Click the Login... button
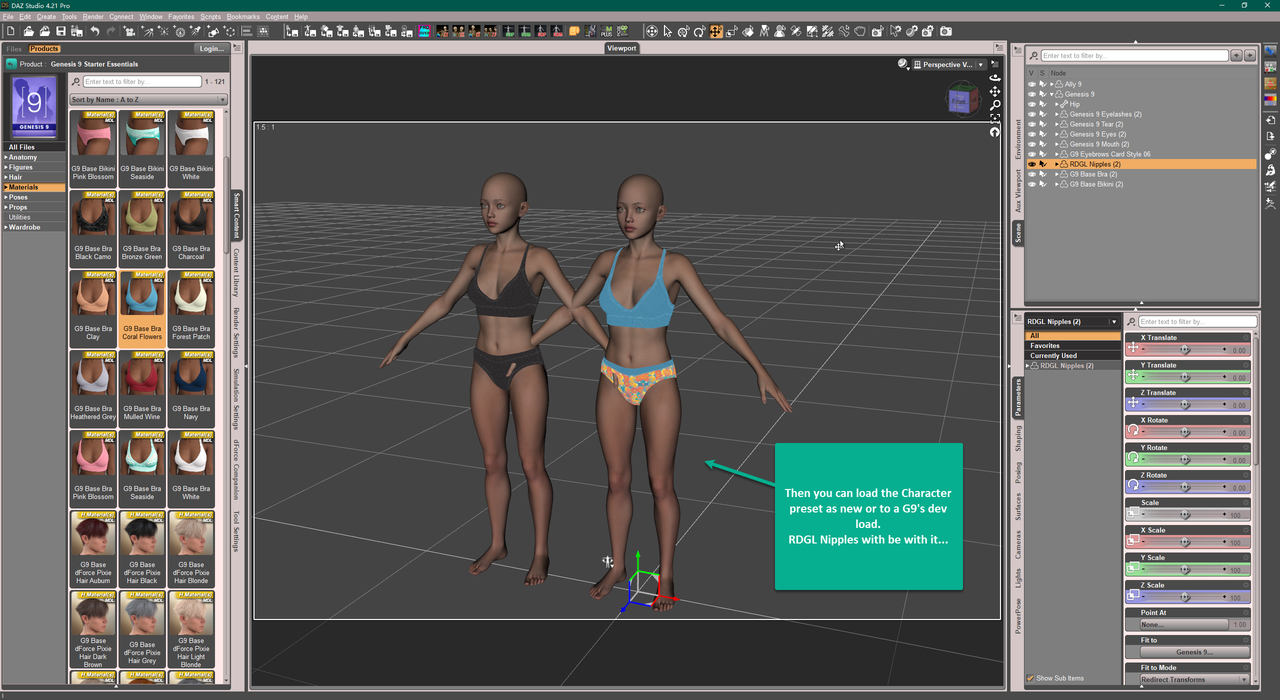Image resolution: width=1280 pixels, height=700 pixels. click(x=211, y=48)
